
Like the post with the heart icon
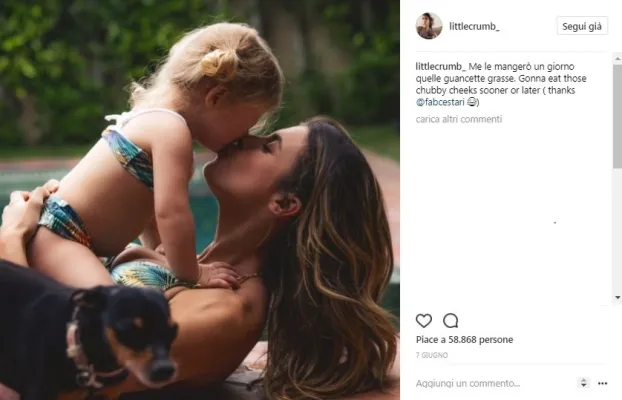pyautogui.click(x=424, y=320)
